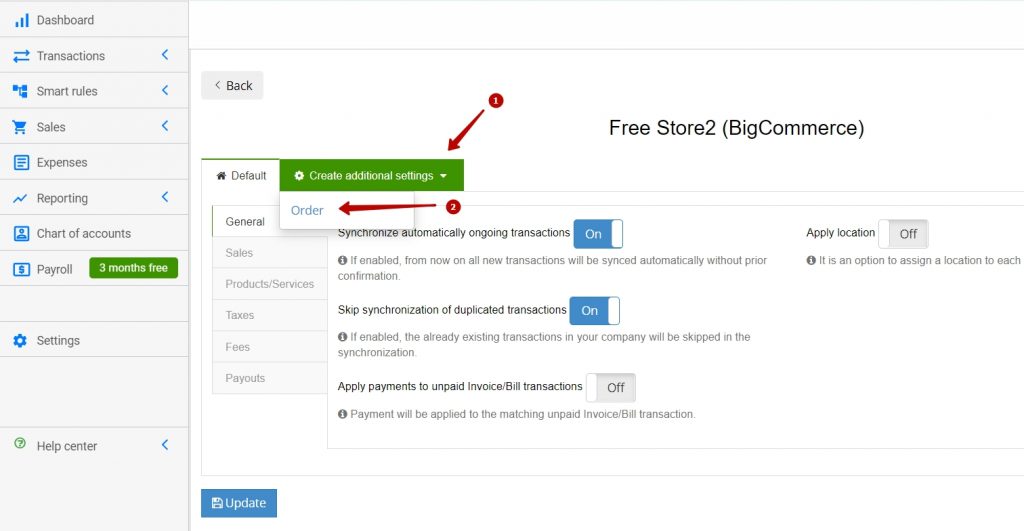This screenshot has height=531, width=1024.
Task: Click the Settings gear icon in sidebar
Action: (20, 340)
